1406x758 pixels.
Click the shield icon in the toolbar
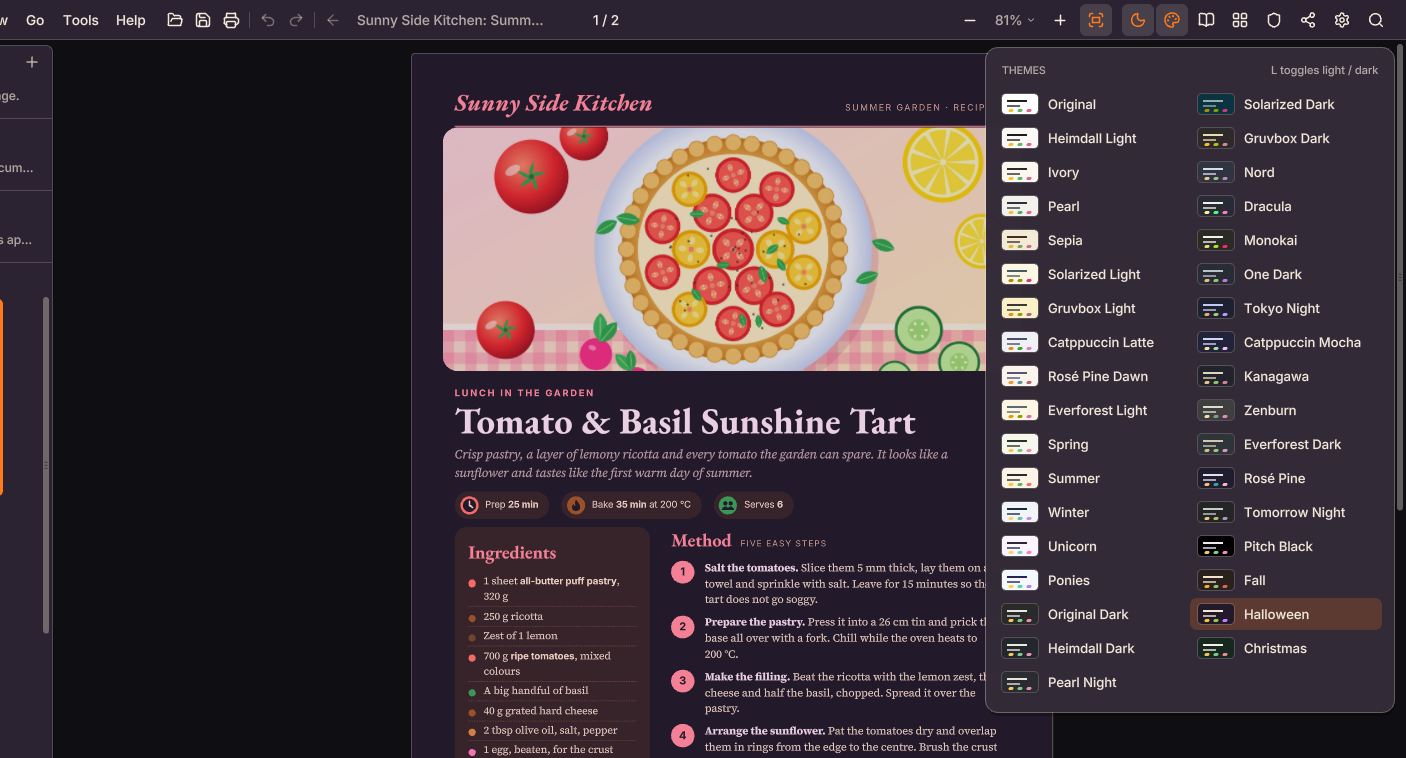(1274, 20)
